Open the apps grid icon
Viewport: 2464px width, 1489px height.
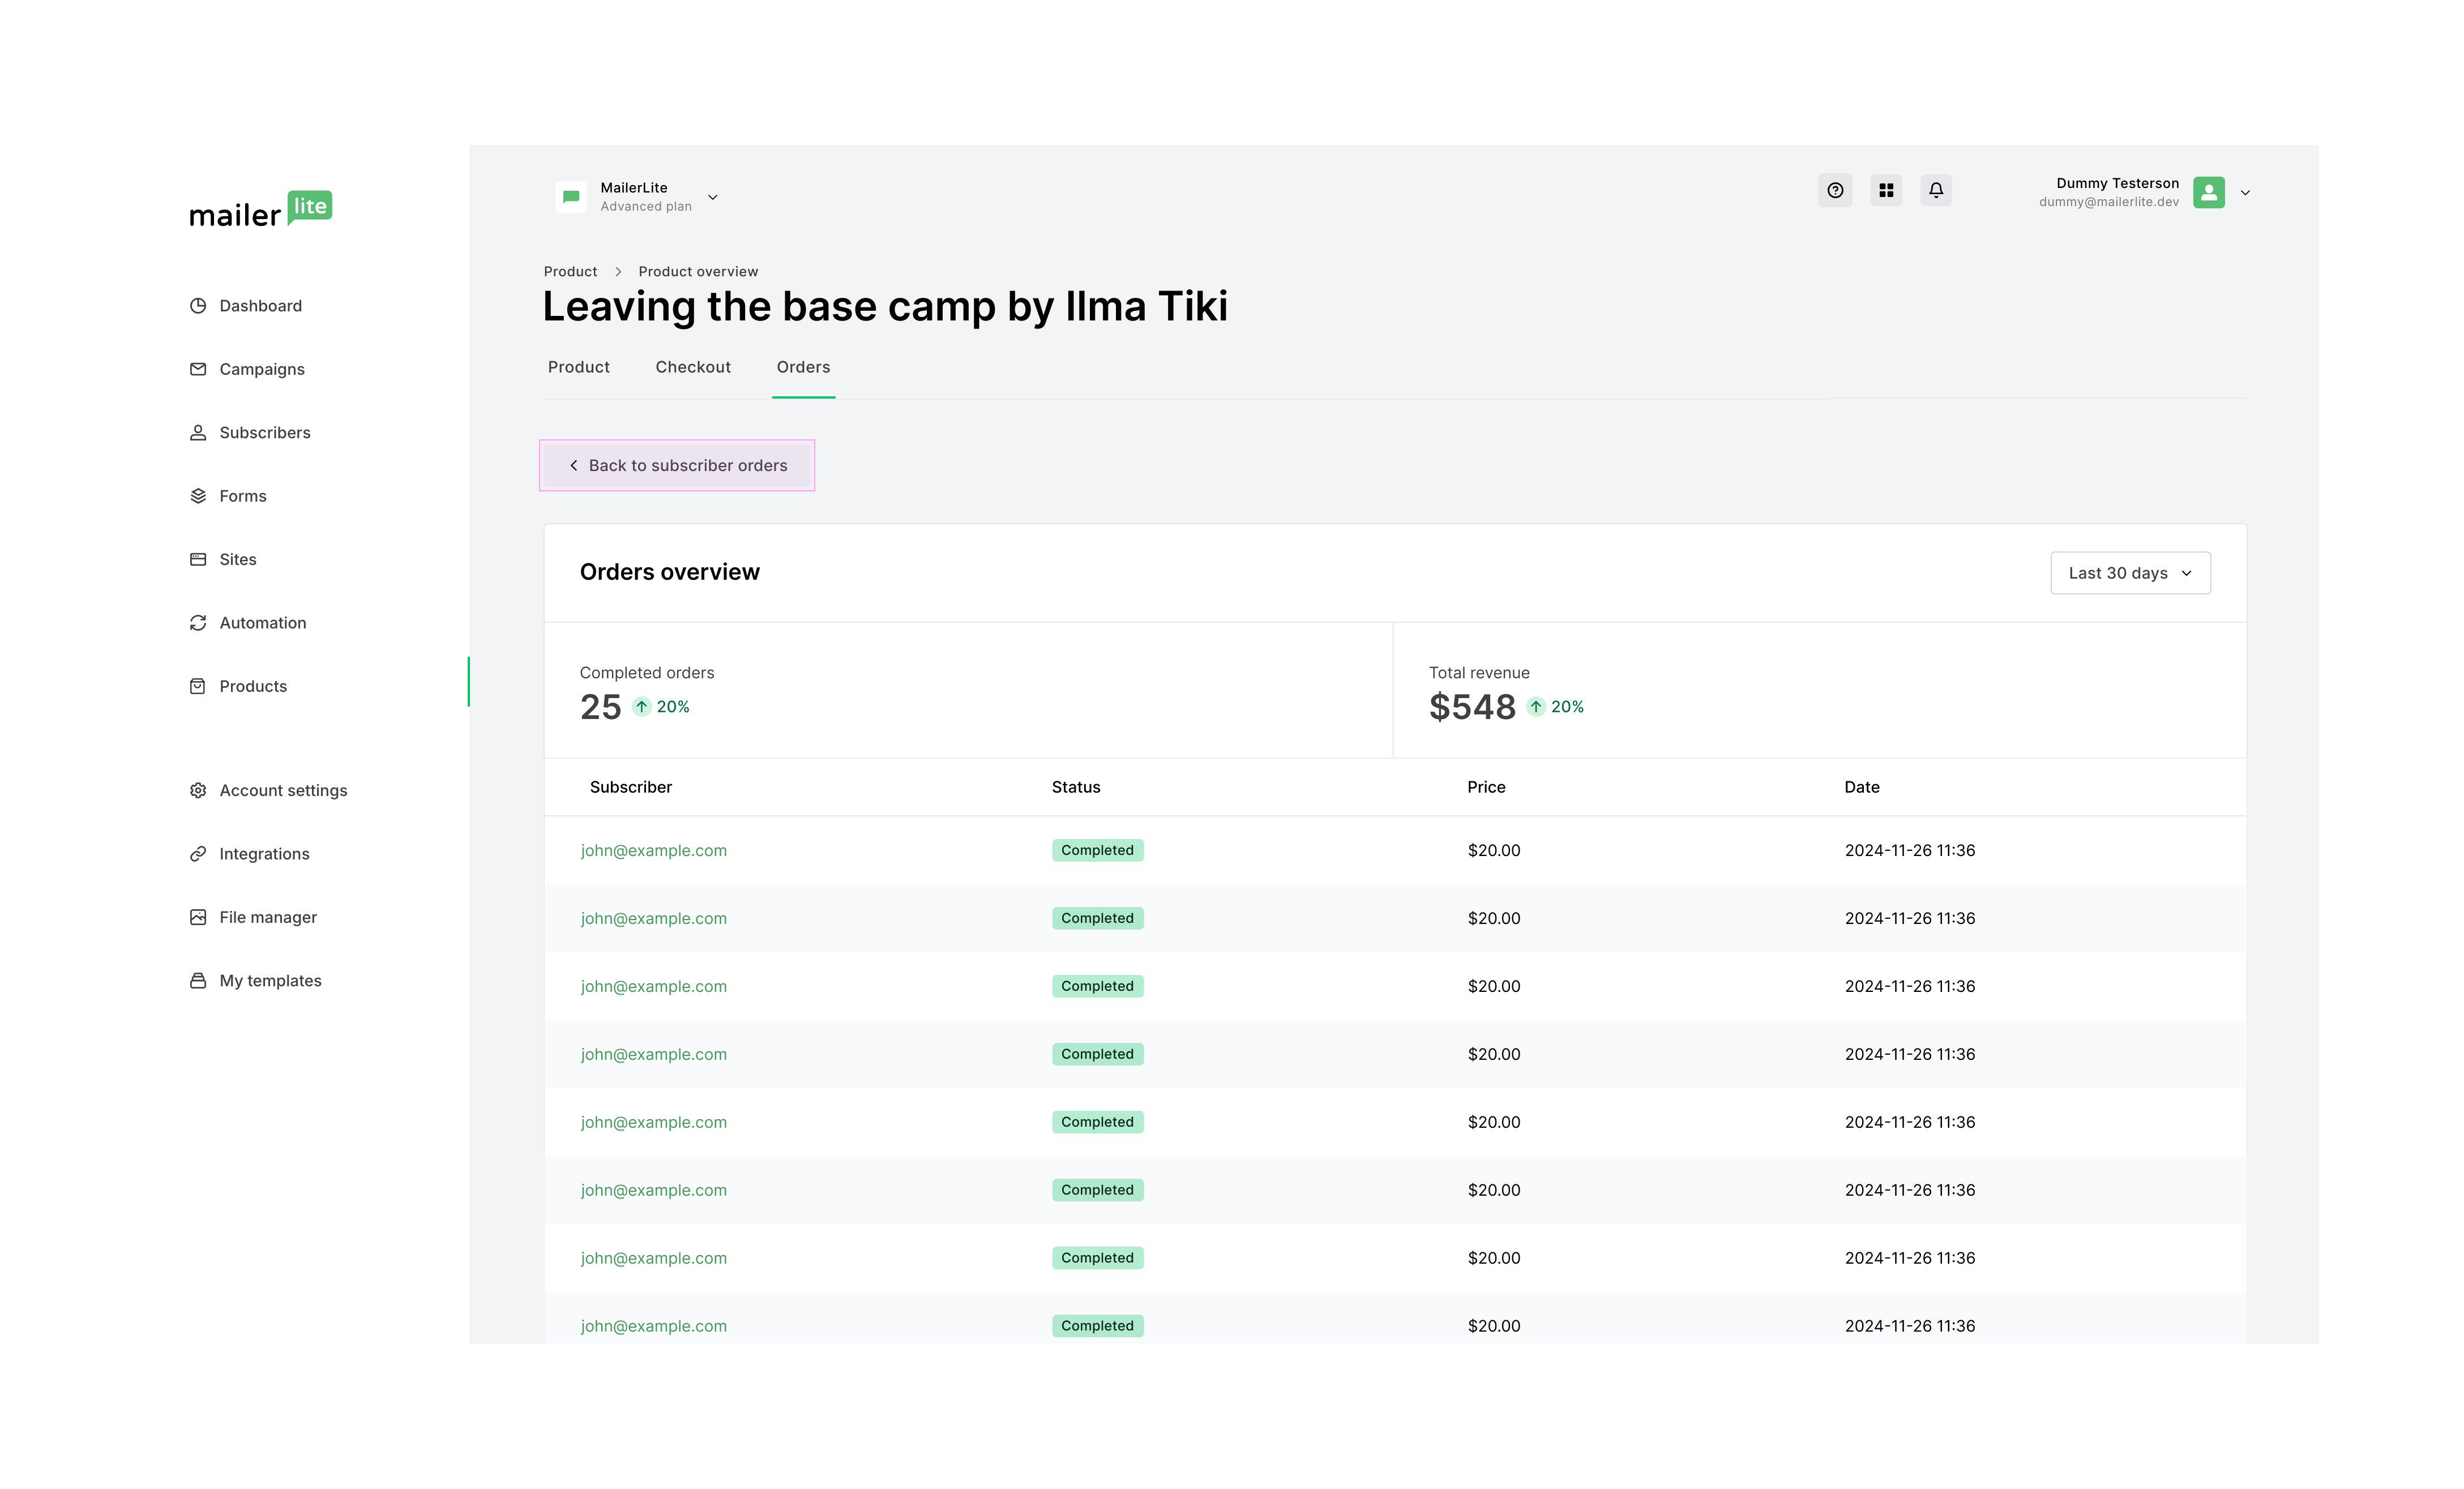tap(1886, 190)
